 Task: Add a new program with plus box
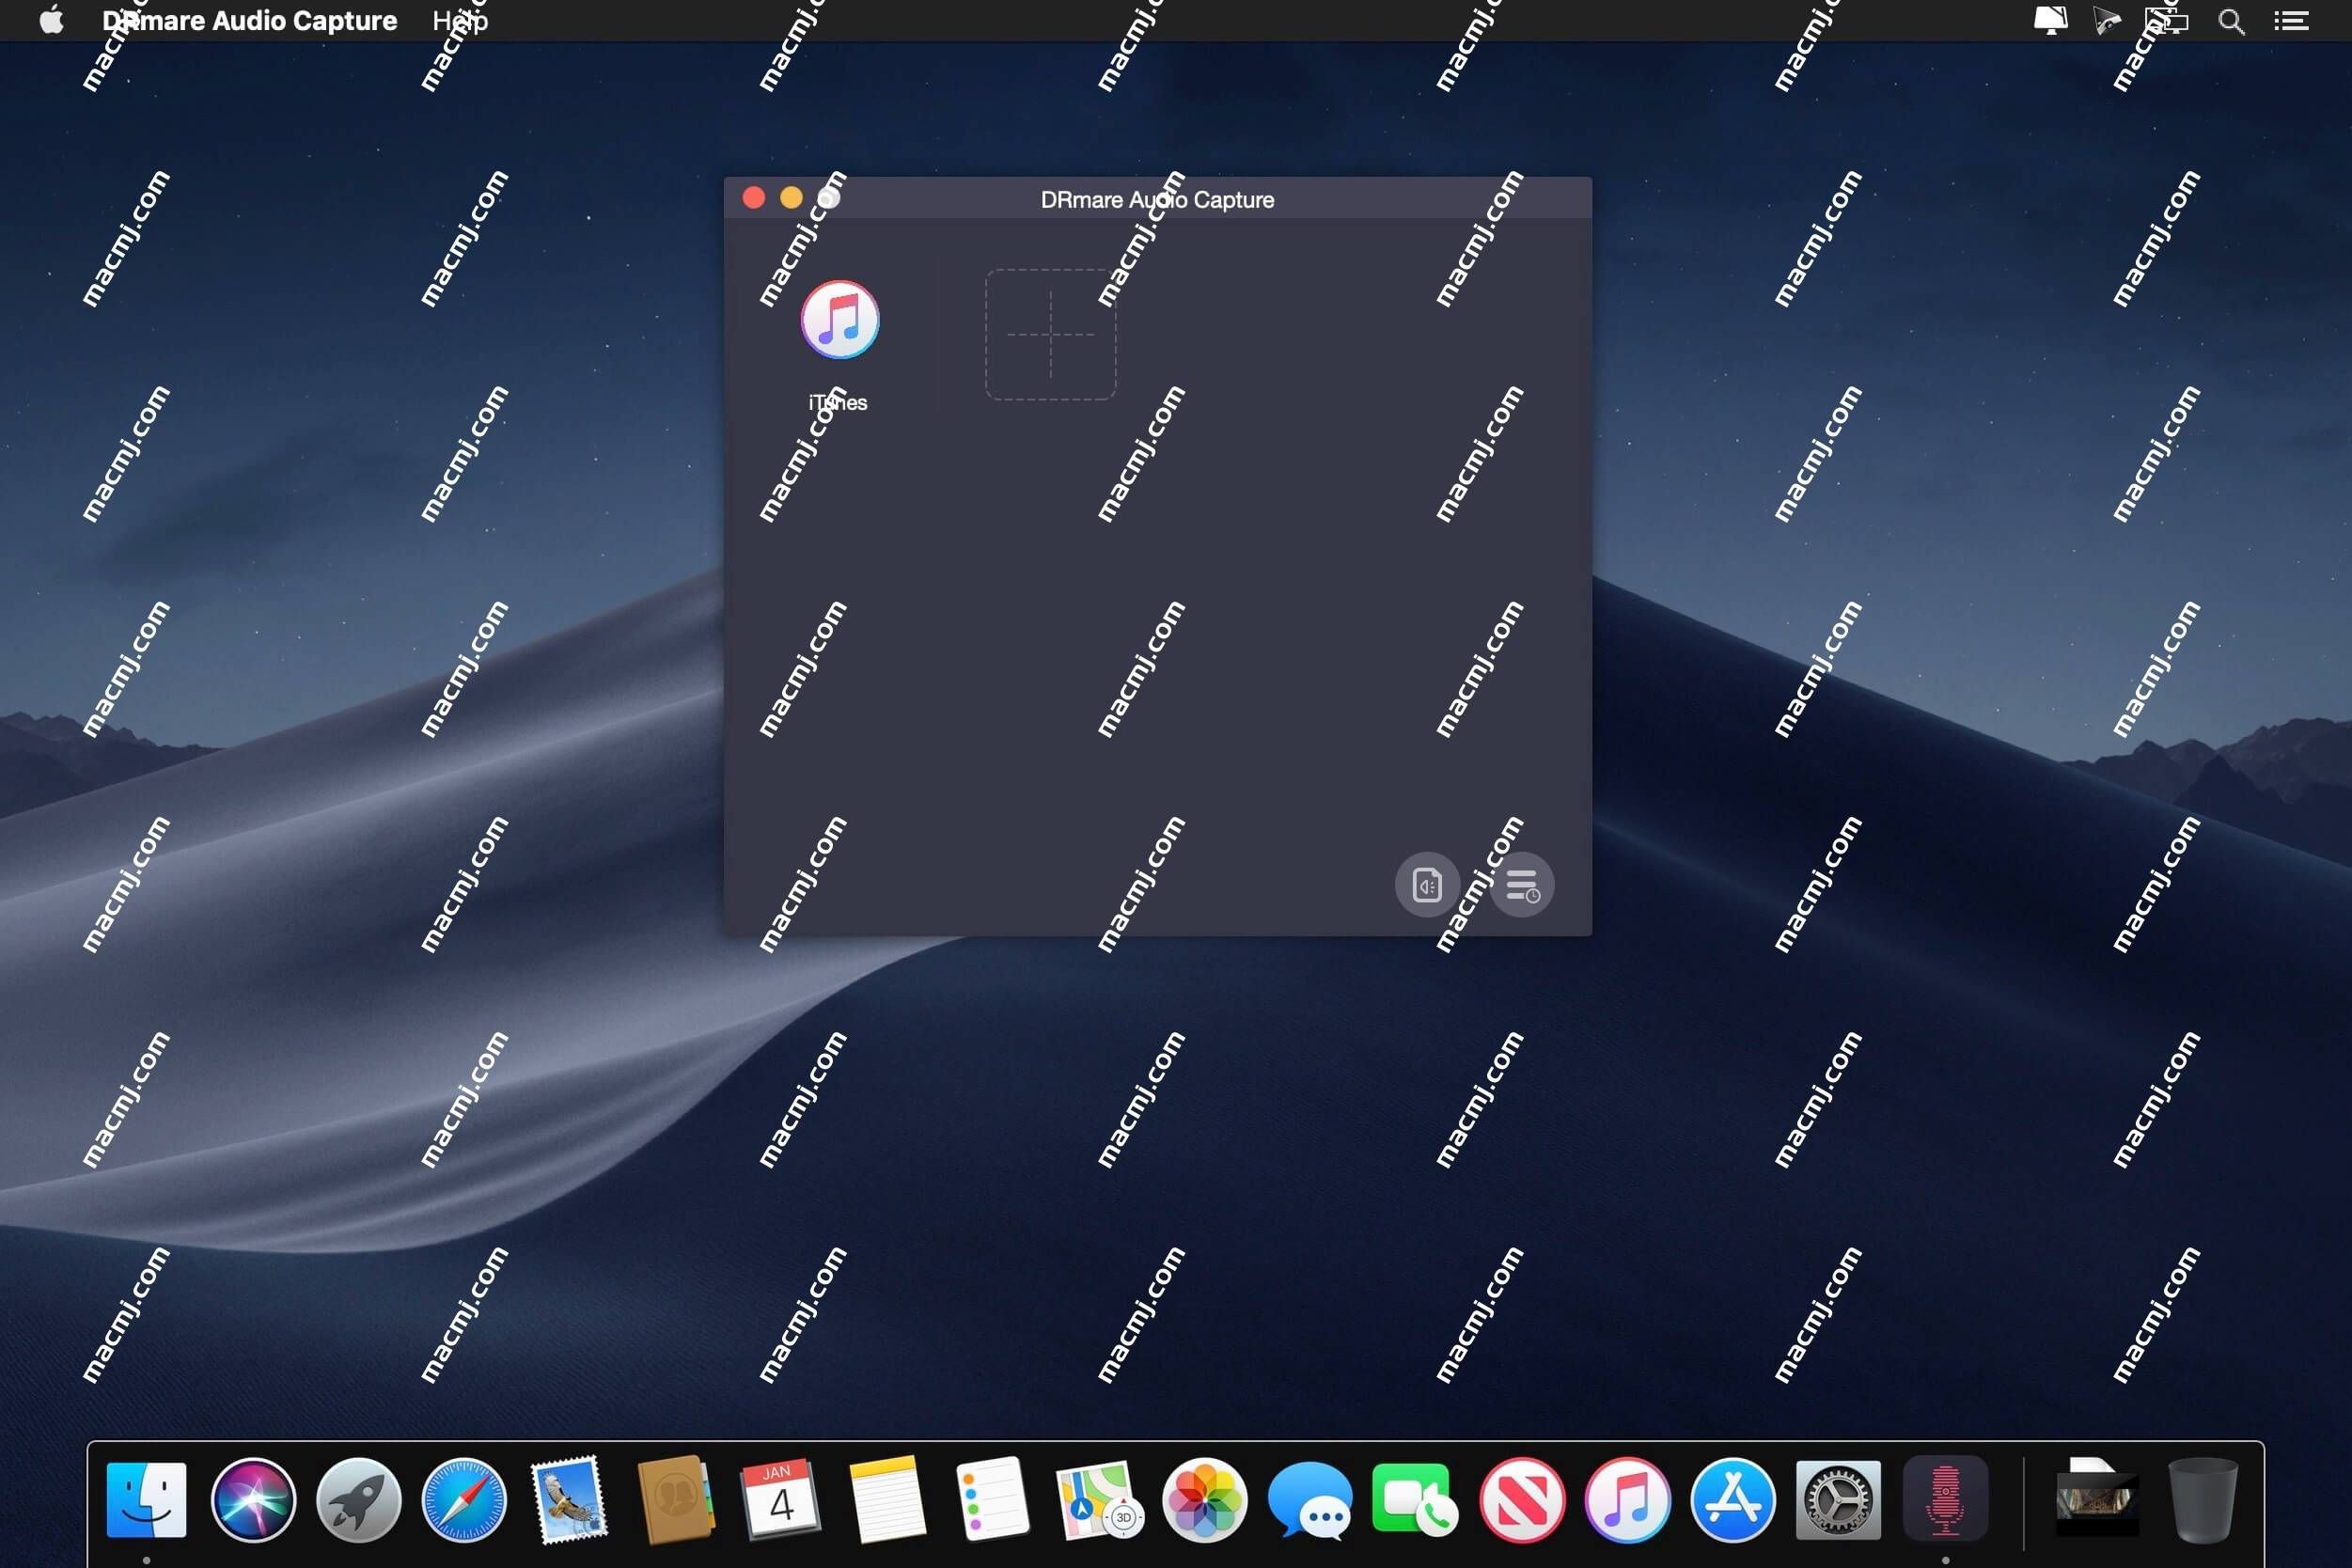coord(1050,334)
